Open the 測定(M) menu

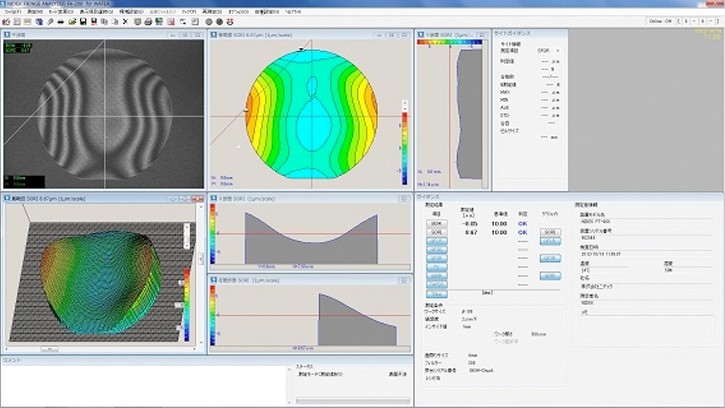point(35,12)
